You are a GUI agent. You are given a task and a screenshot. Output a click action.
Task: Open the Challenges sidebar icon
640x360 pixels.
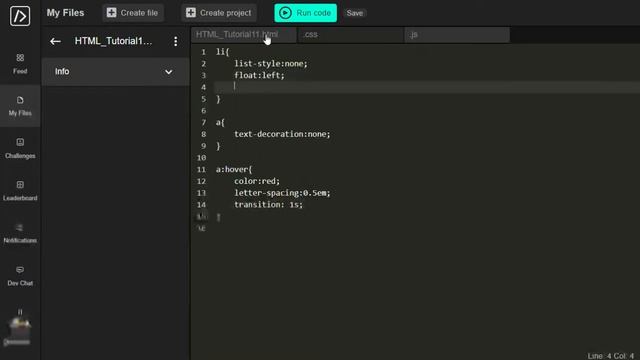pyautogui.click(x=20, y=142)
